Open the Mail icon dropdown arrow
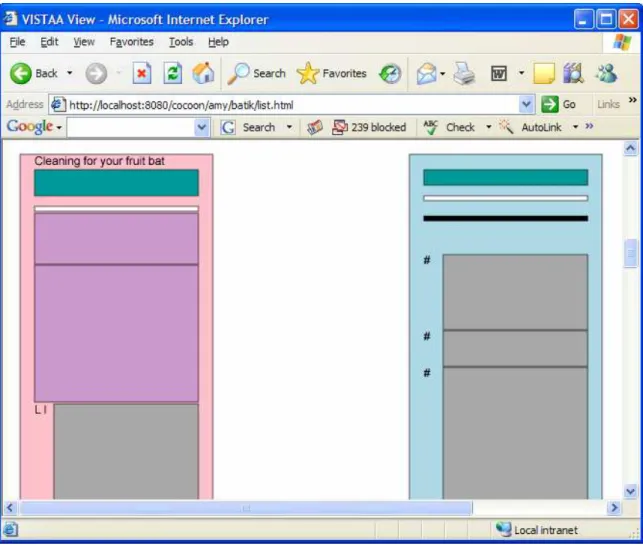Image resolution: width=643 pixels, height=546 pixels. click(442, 74)
